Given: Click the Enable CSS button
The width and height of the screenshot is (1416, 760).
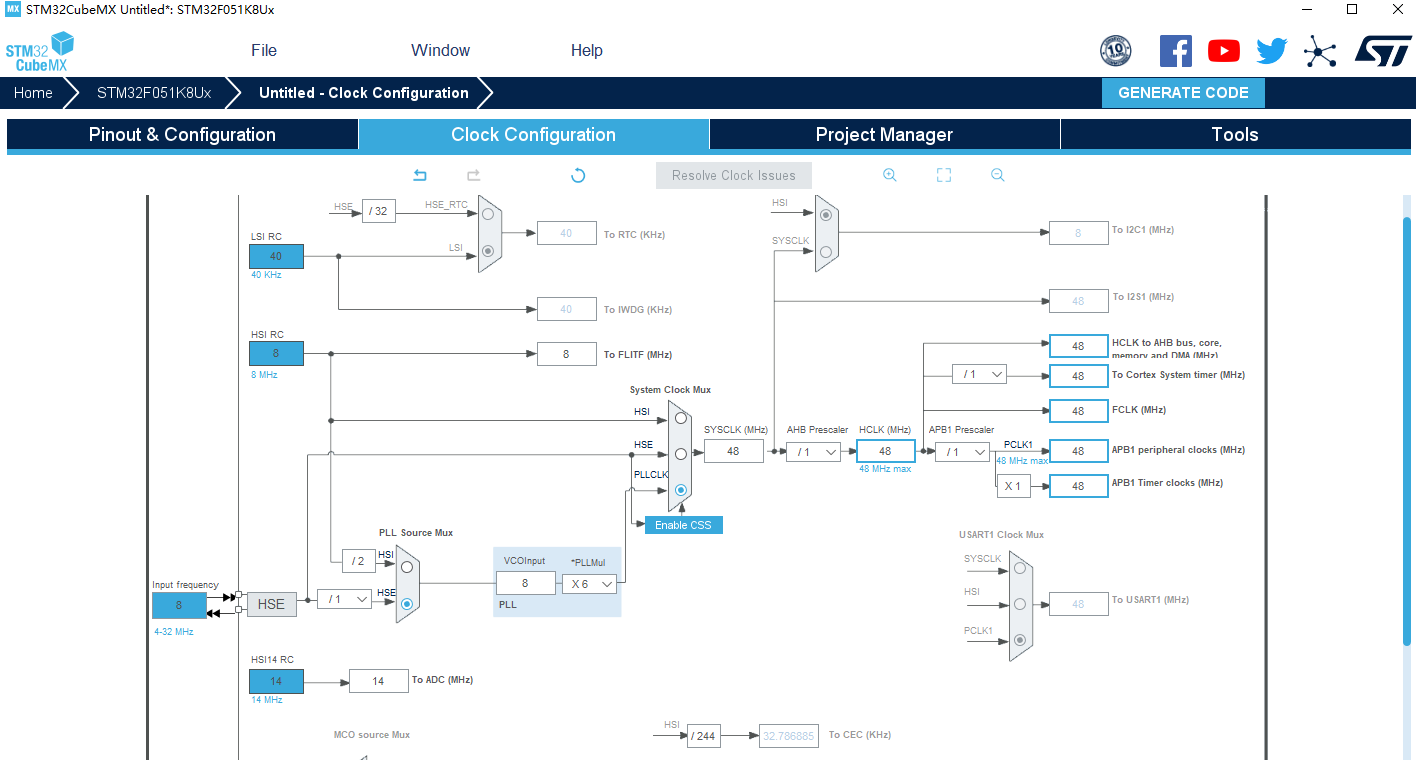Looking at the screenshot, I should [x=683, y=525].
